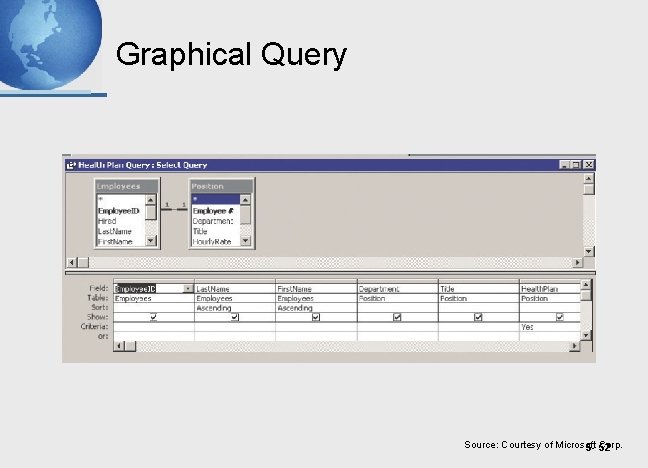This screenshot has width=648, height=468.
Task: Click down arrow of design grid vertical scrollbar
Action: [586, 335]
